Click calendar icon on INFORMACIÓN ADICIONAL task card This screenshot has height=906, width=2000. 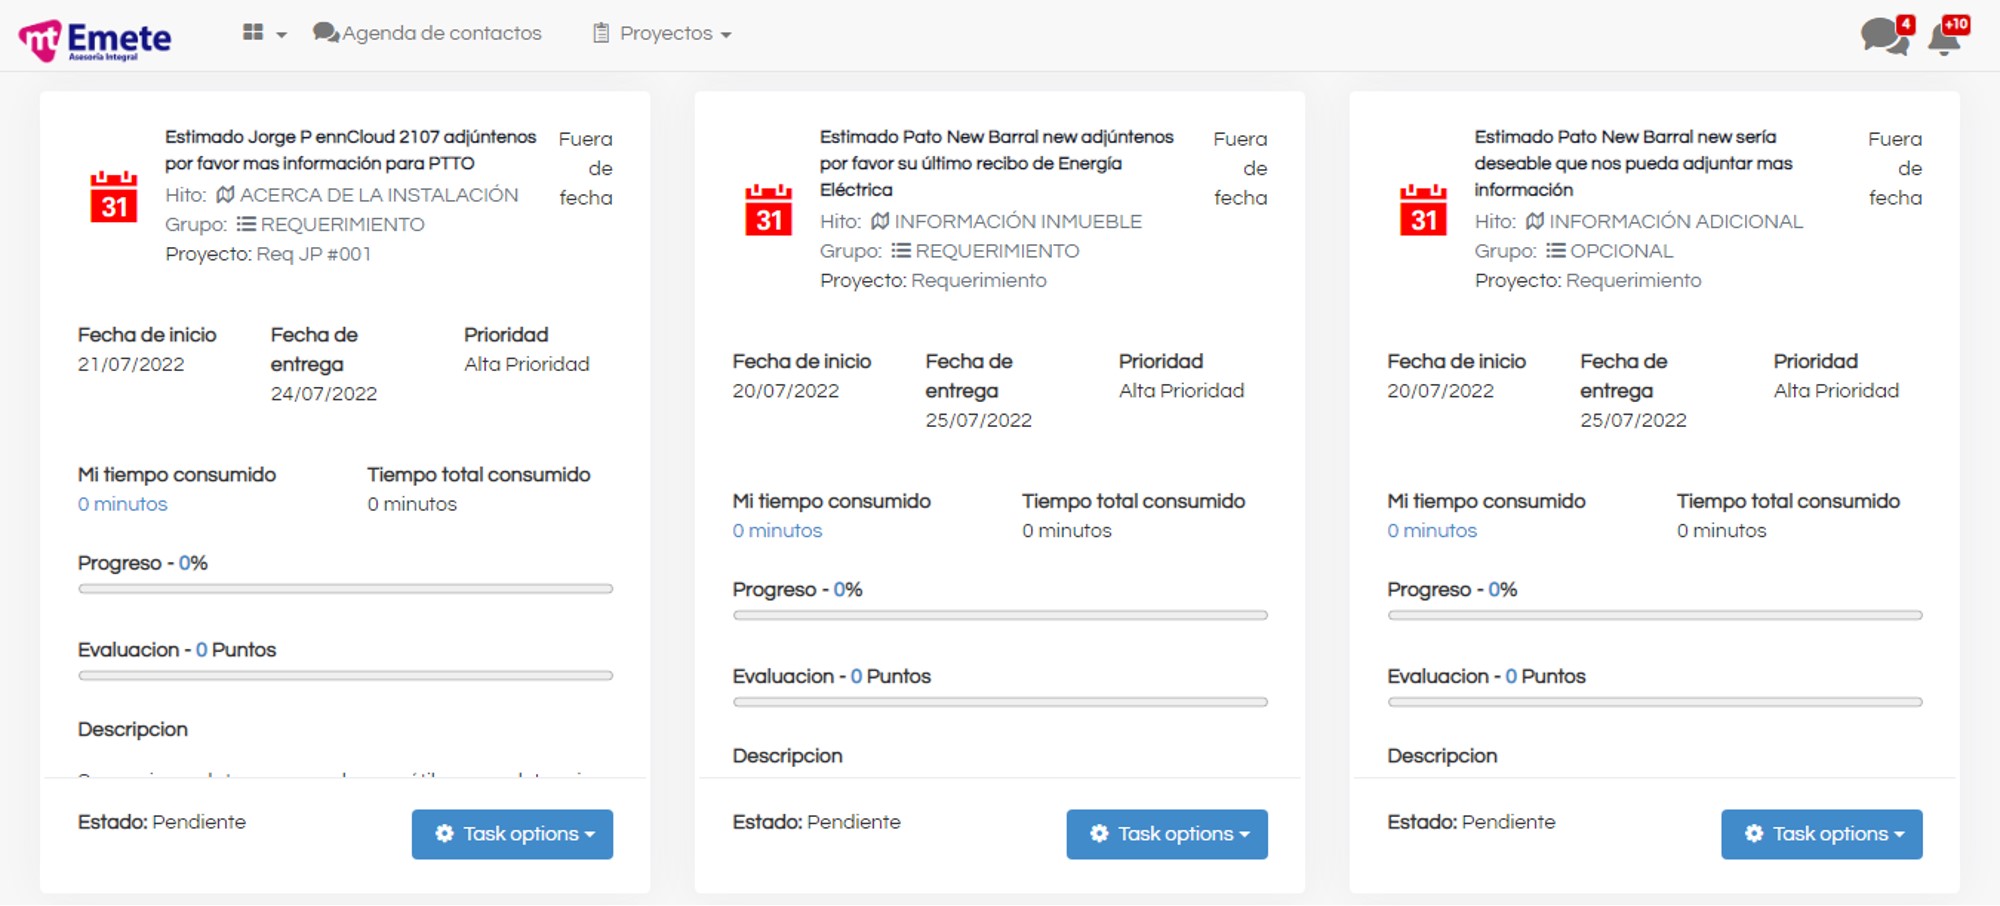1423,210
